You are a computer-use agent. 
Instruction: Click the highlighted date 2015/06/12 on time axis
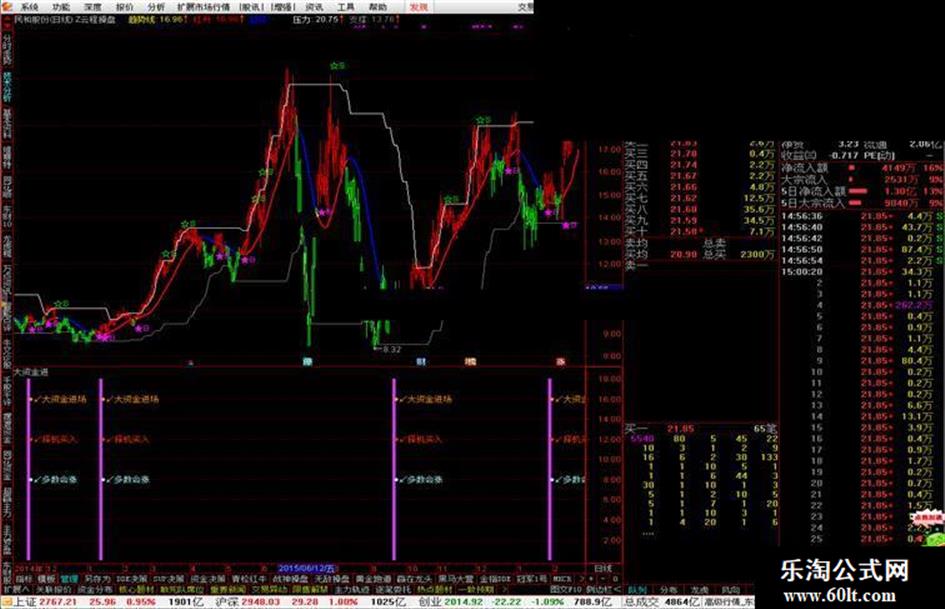[x=306, y=569]
